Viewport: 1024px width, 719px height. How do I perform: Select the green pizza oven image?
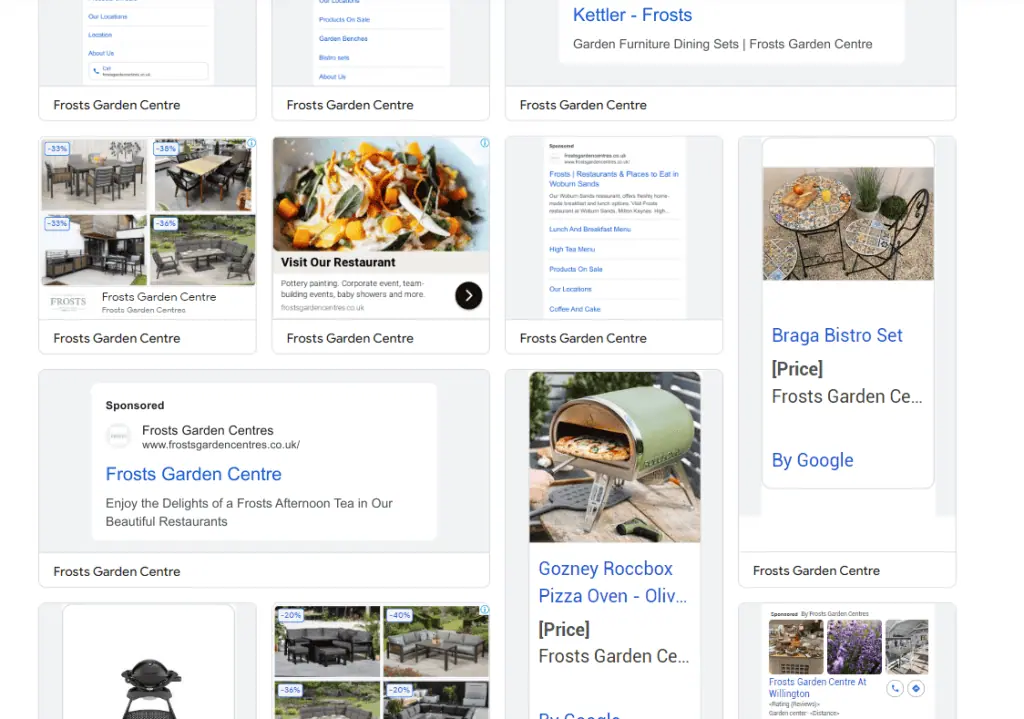[x=615, y=456]
